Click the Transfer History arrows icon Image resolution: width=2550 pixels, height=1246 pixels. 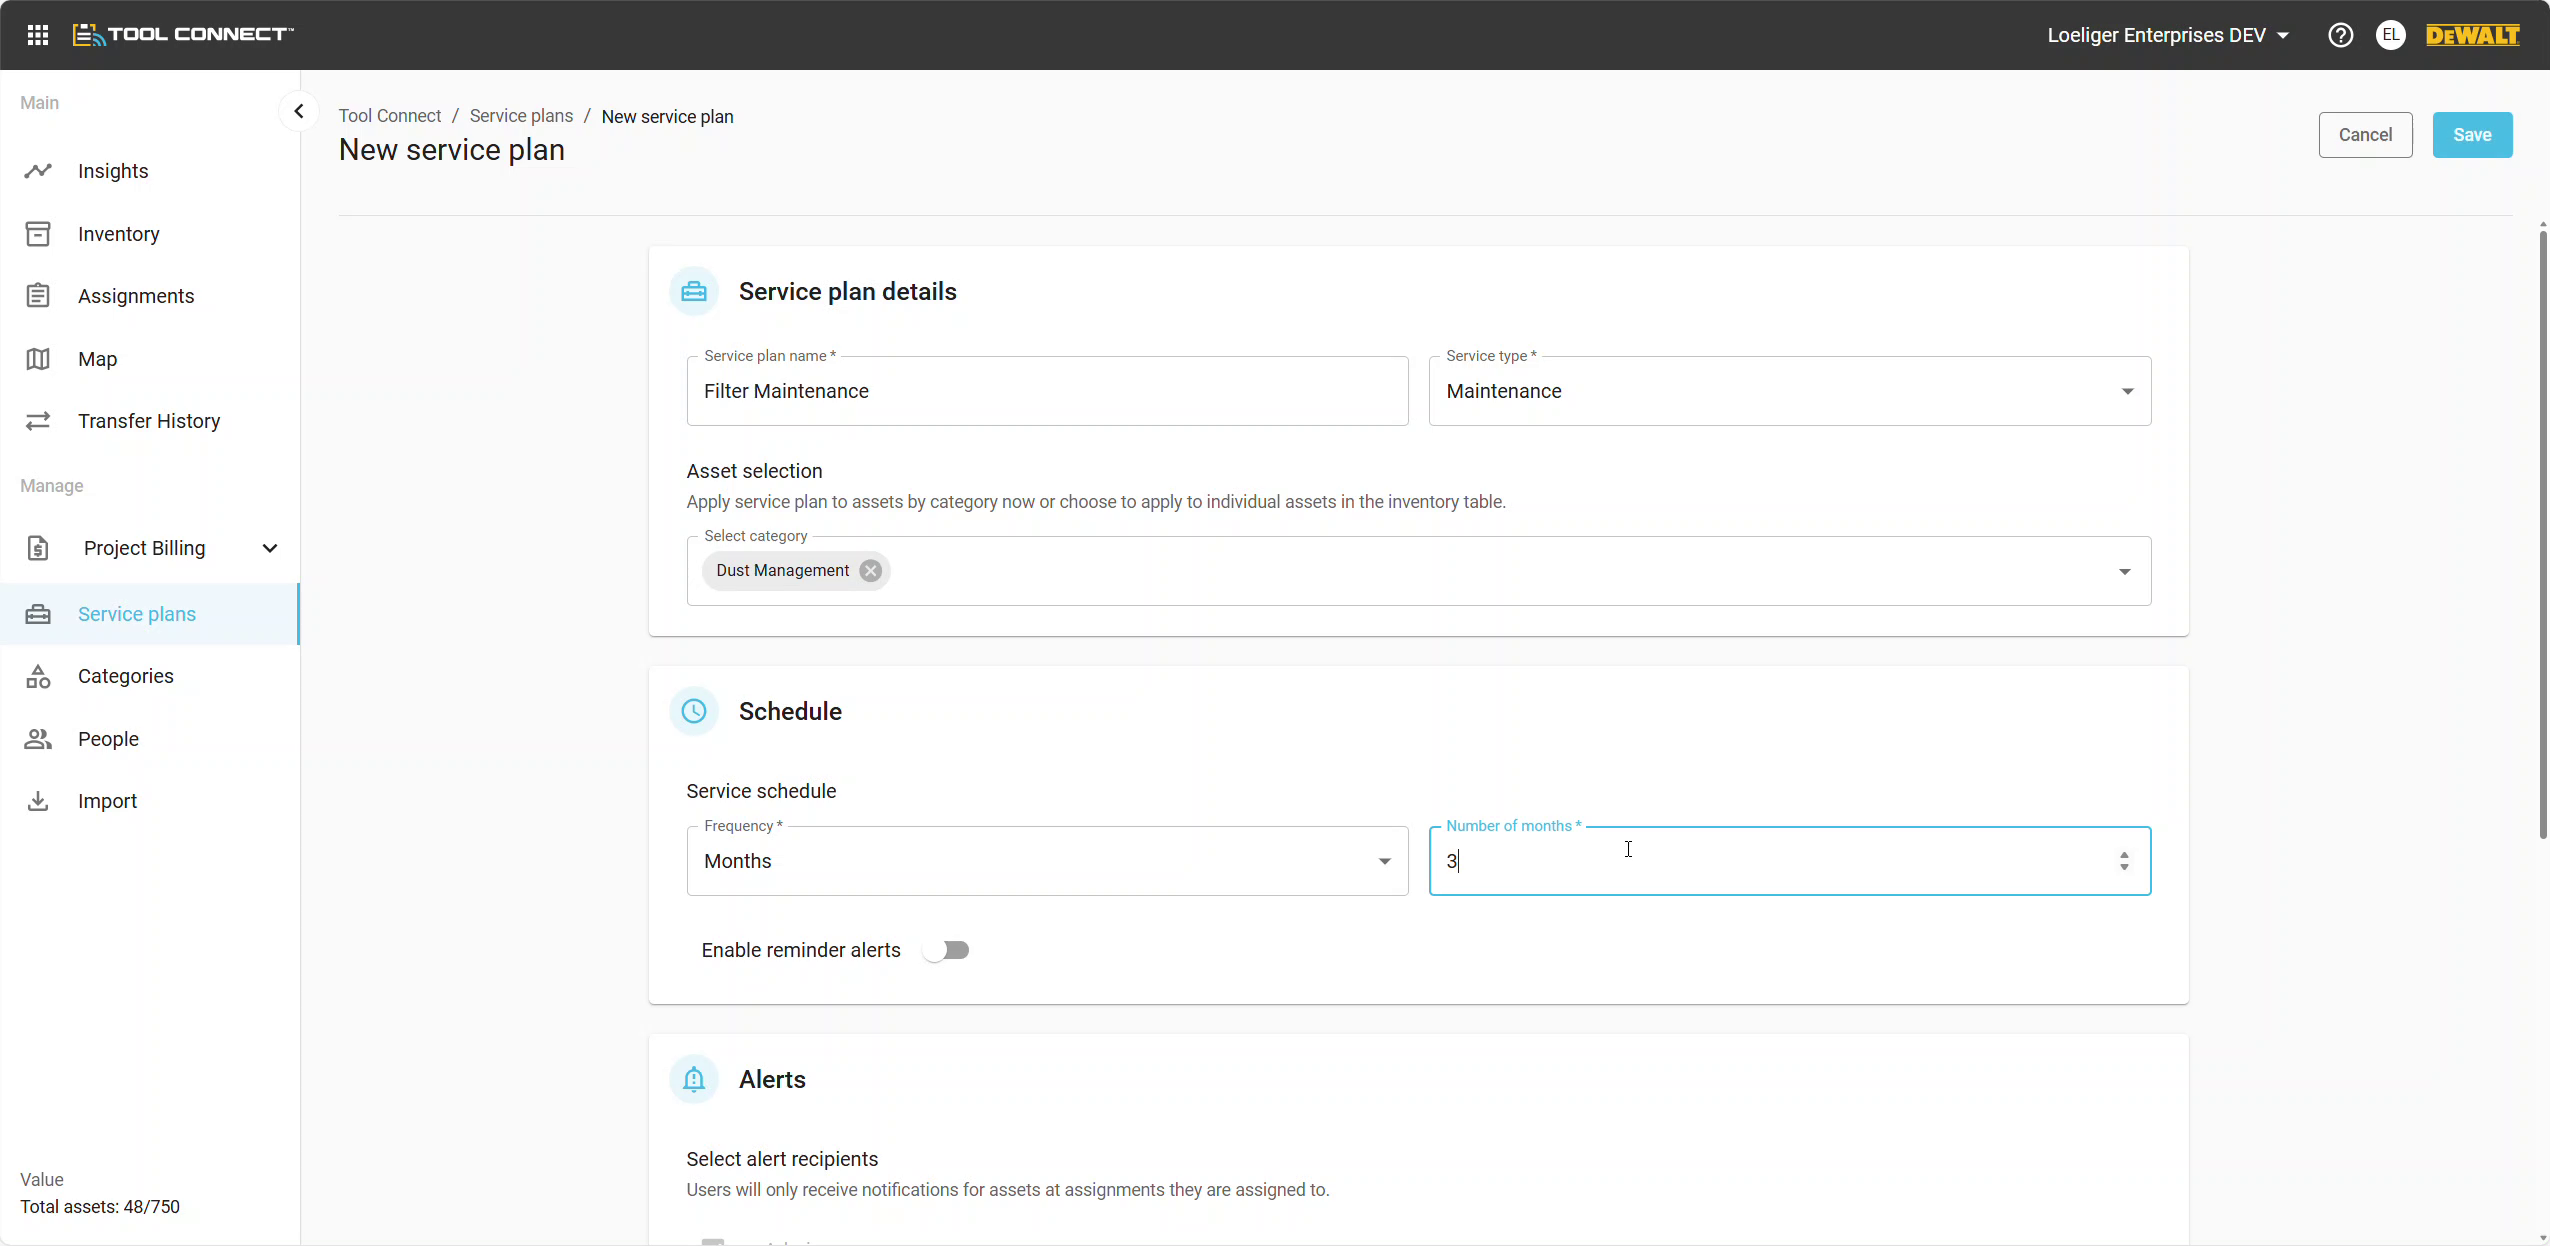pyautogui.click(x=38, y=421)
